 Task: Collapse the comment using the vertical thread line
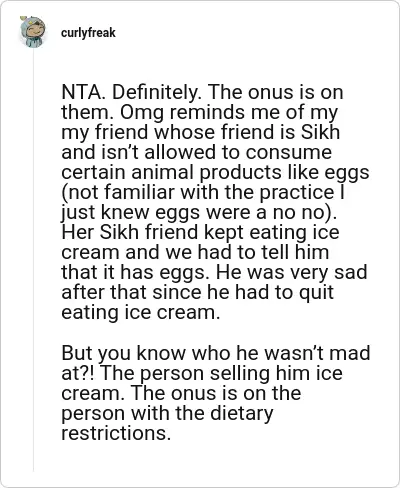pos(33,260)
